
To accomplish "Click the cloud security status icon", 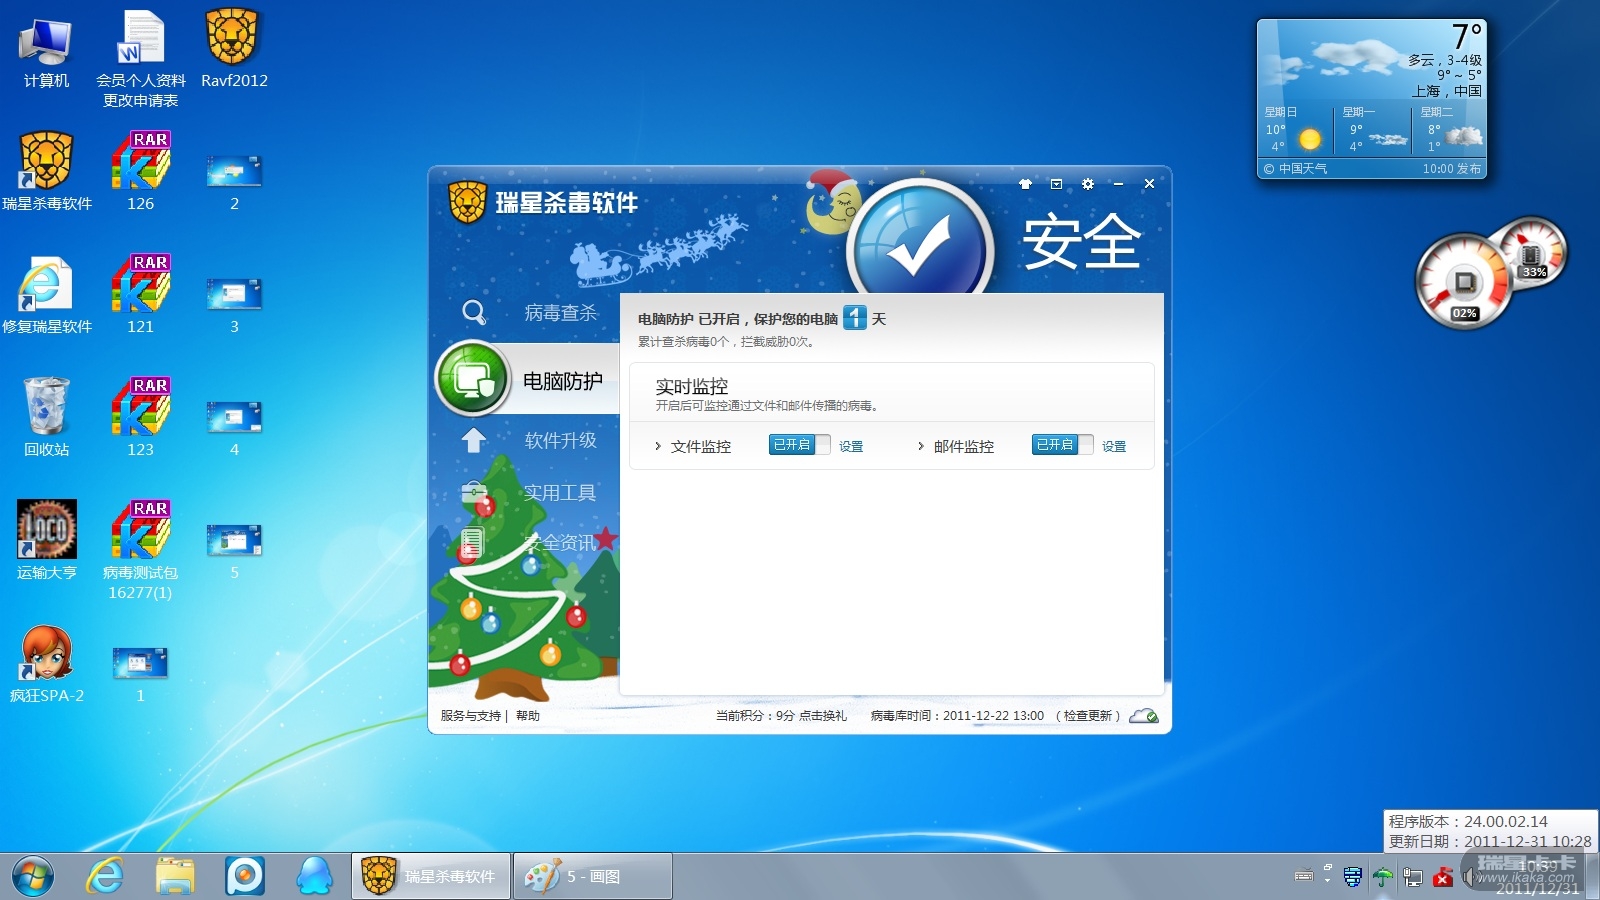I will 1144,716.
